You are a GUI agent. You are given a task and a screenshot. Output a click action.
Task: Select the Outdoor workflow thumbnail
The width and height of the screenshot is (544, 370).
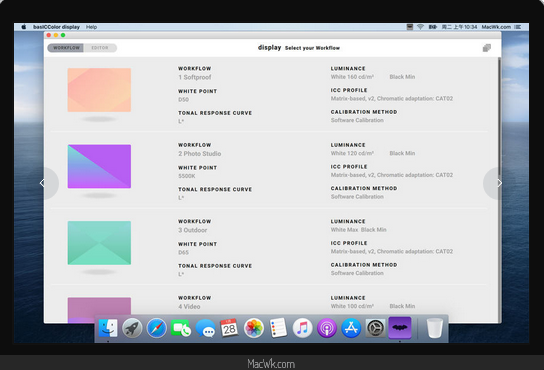99,243
